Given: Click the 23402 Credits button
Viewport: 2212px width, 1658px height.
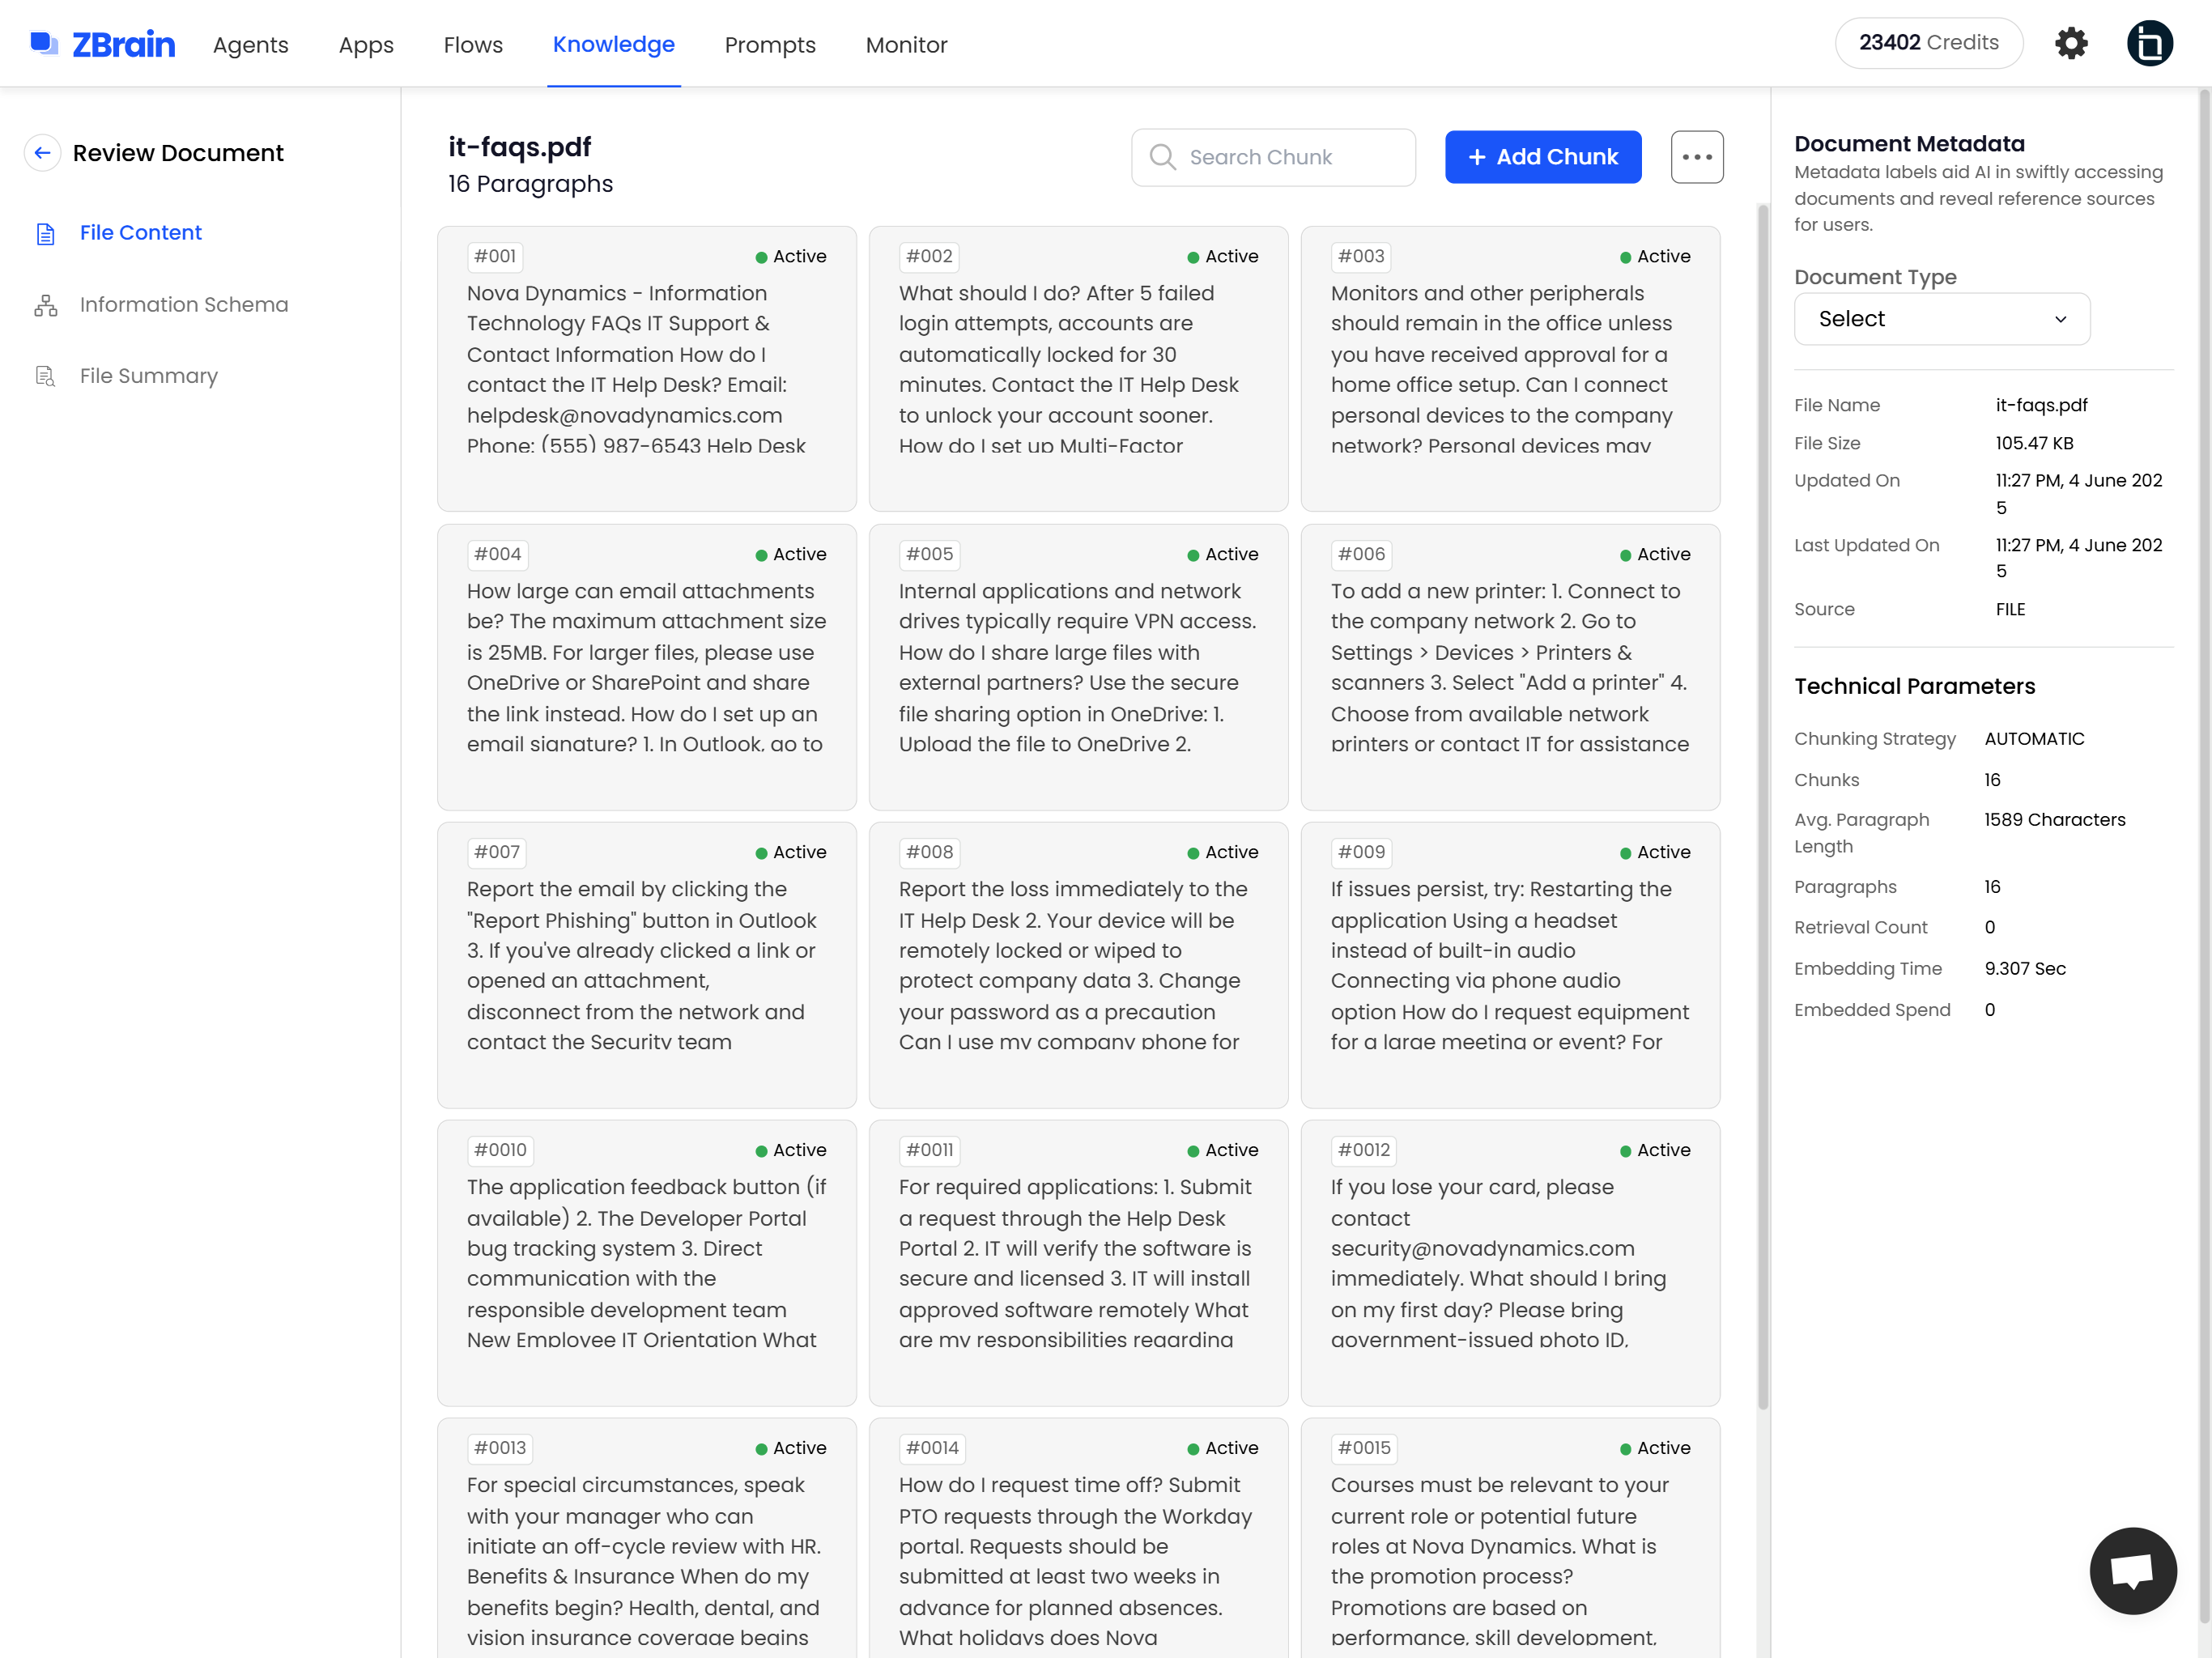Looking at the screenshot, I should coord(1929,43).
